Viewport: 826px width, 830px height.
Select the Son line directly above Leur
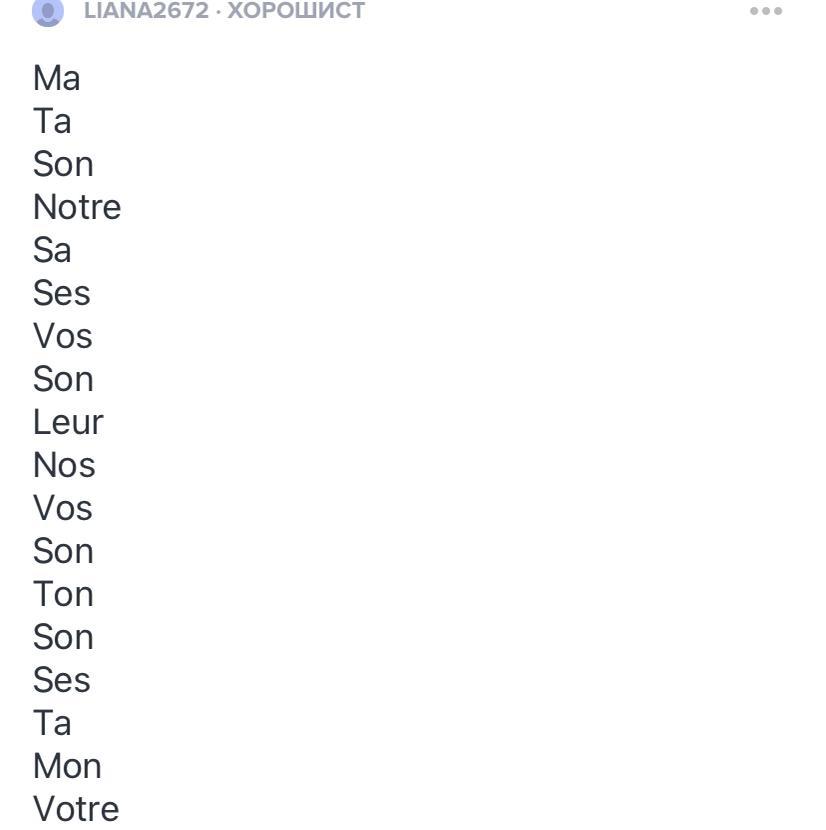pyautogui.click(x=63, y=379)
